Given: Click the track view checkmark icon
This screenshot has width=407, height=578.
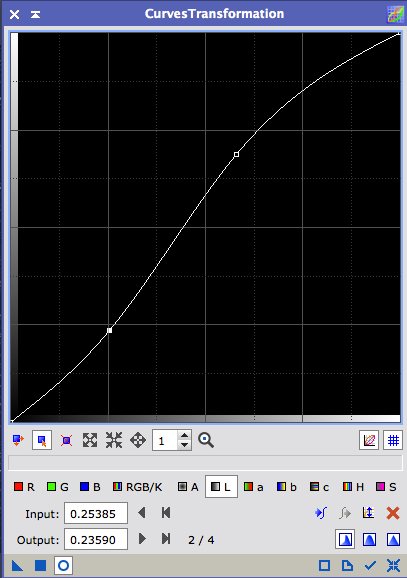Looking at the screenshot, I should [370, 565].
